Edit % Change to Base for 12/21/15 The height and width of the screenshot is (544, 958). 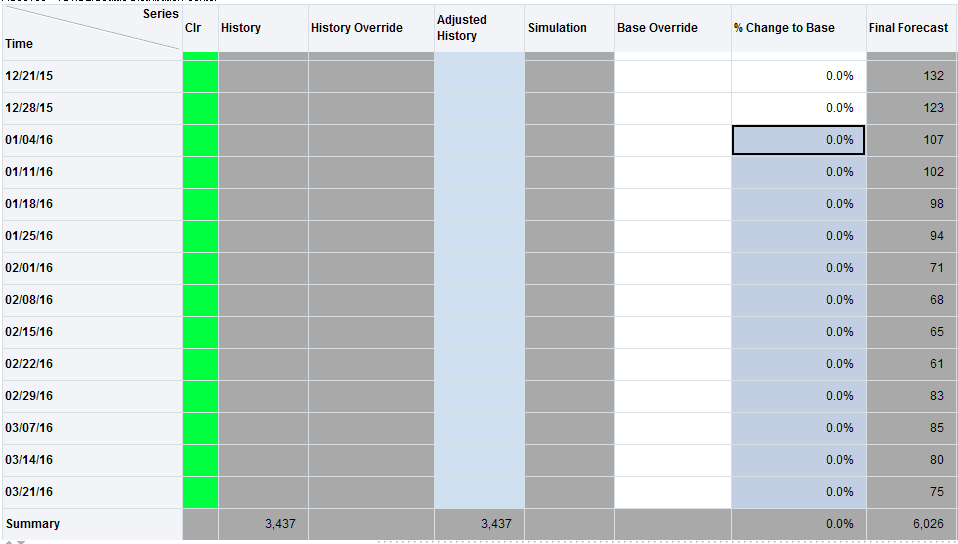799,76
